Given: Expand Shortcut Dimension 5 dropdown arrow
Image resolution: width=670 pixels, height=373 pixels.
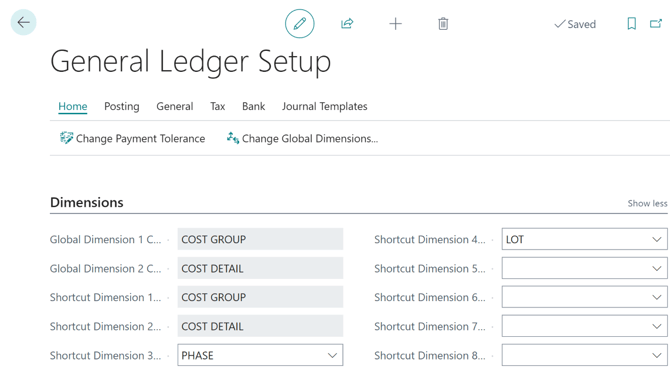Looking at the screenshot, I should click(x=657, y=268).
